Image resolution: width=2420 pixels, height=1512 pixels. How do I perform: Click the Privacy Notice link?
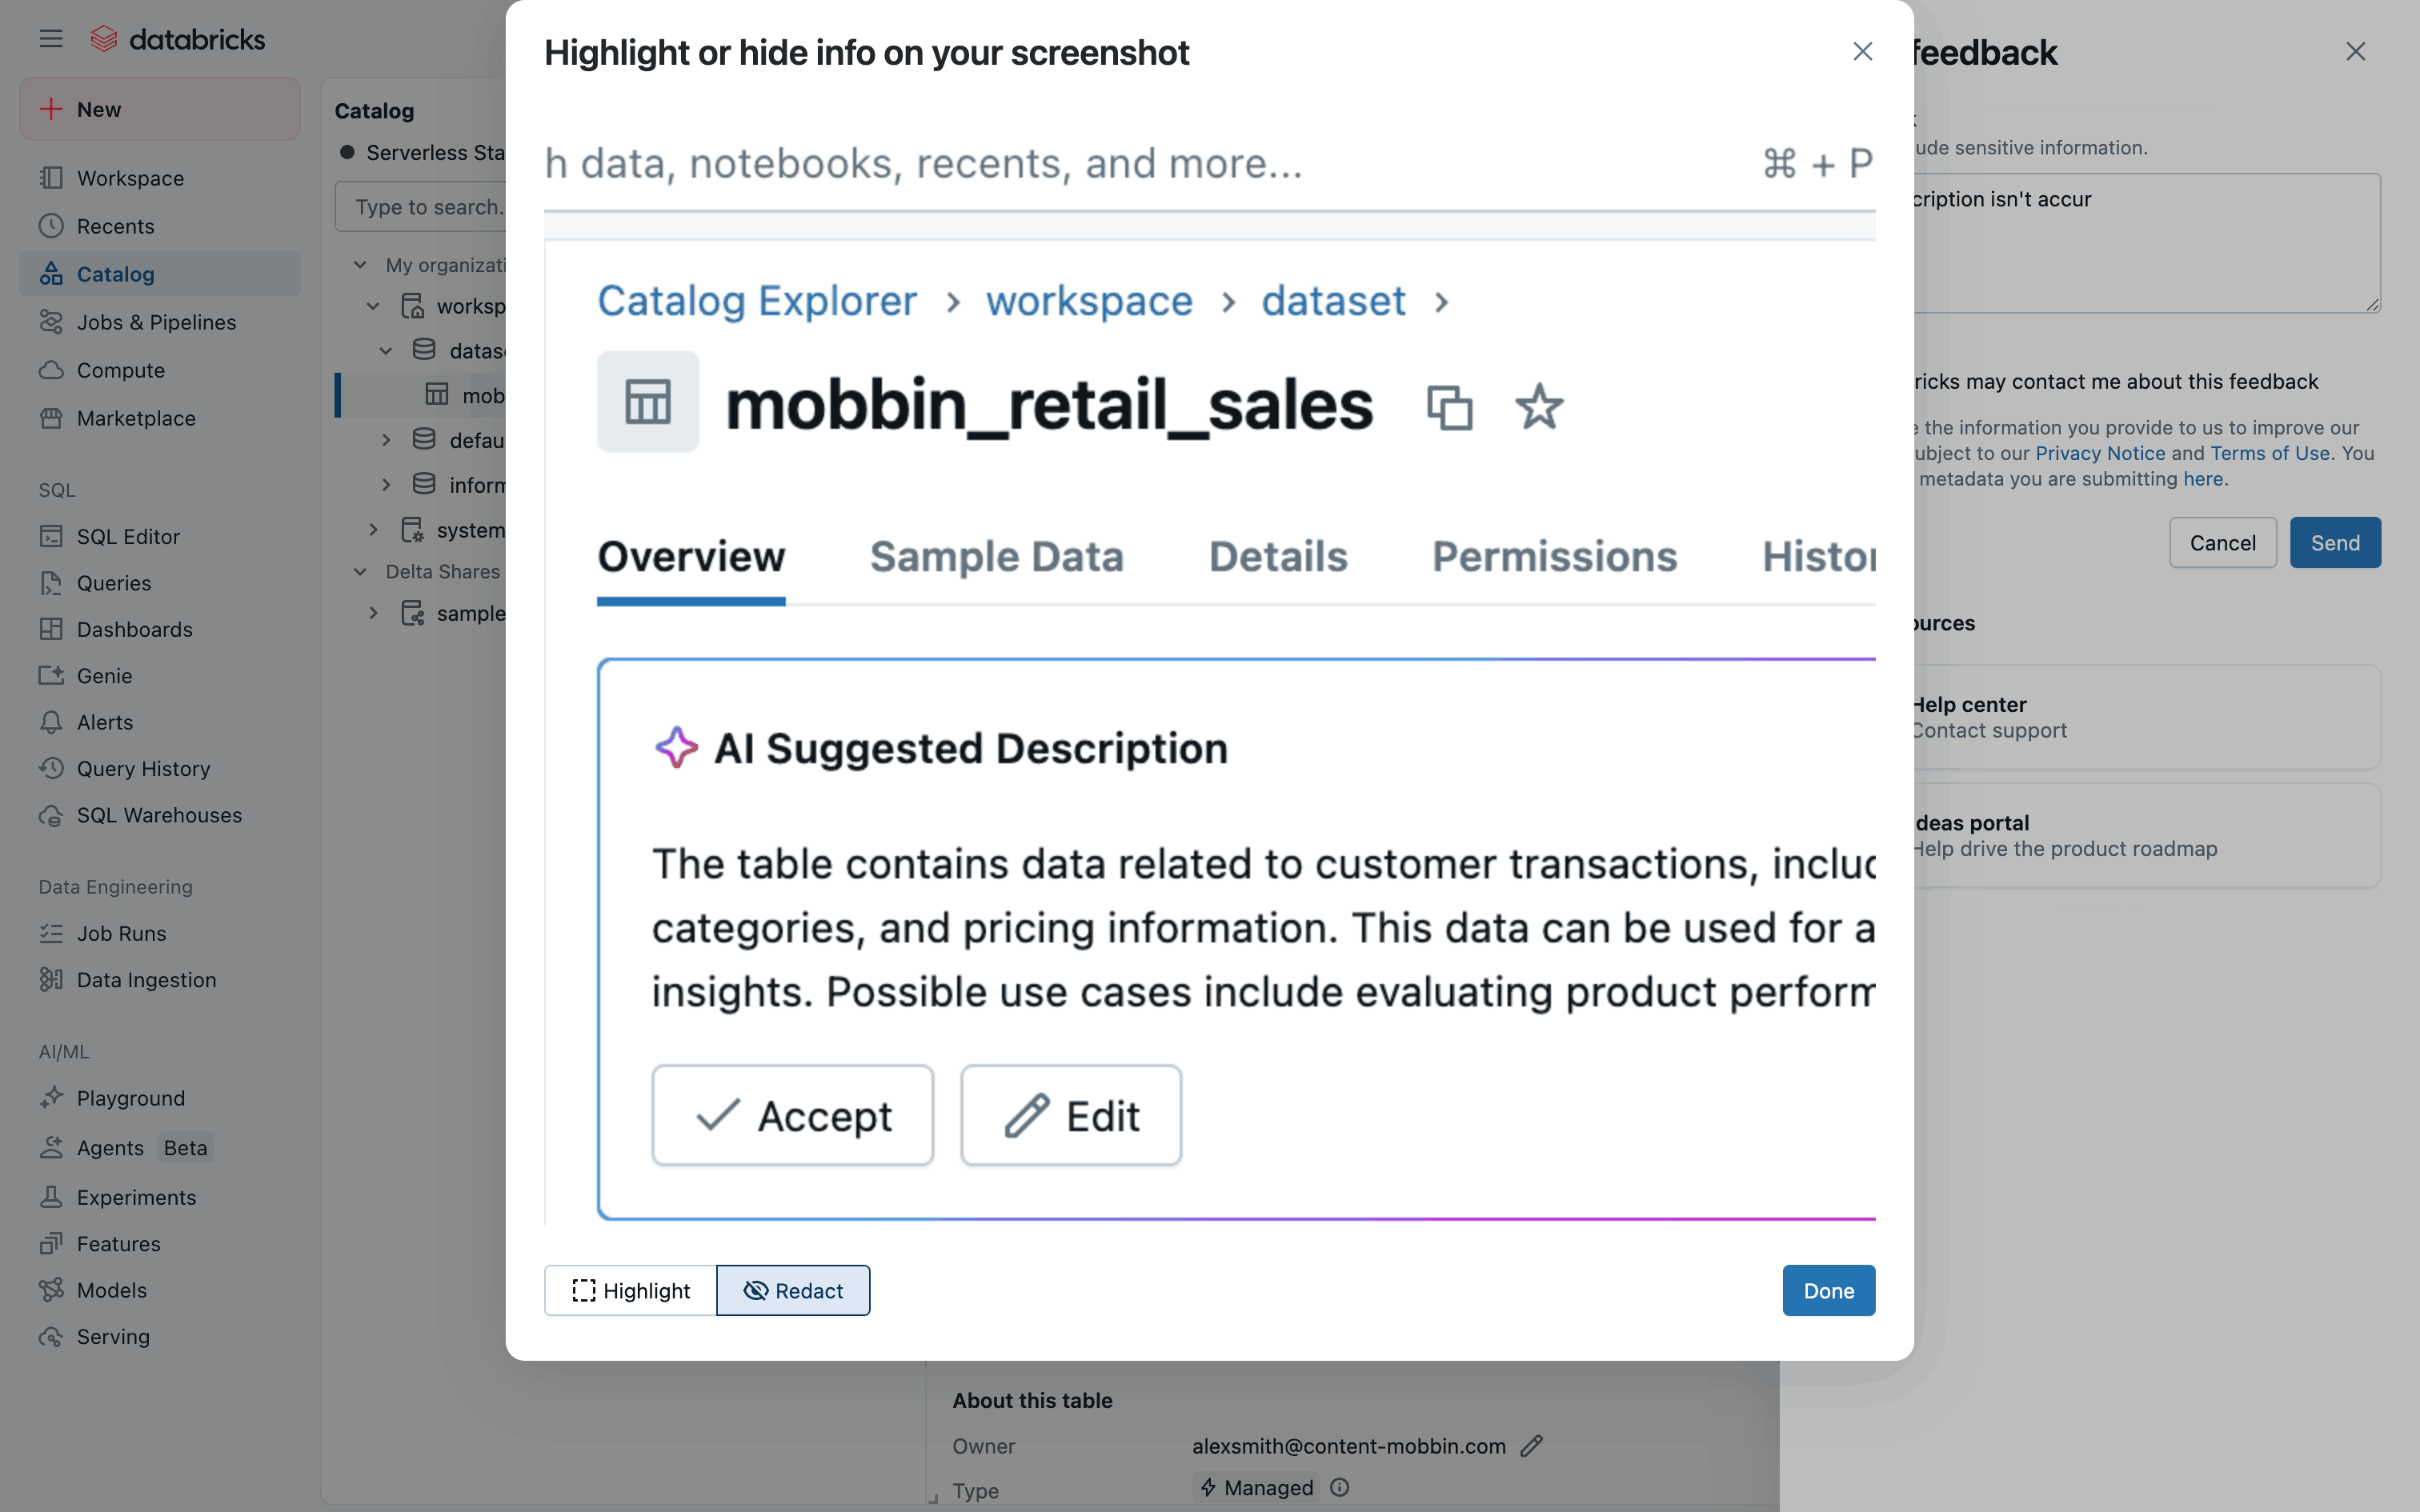coord(2099,453)
